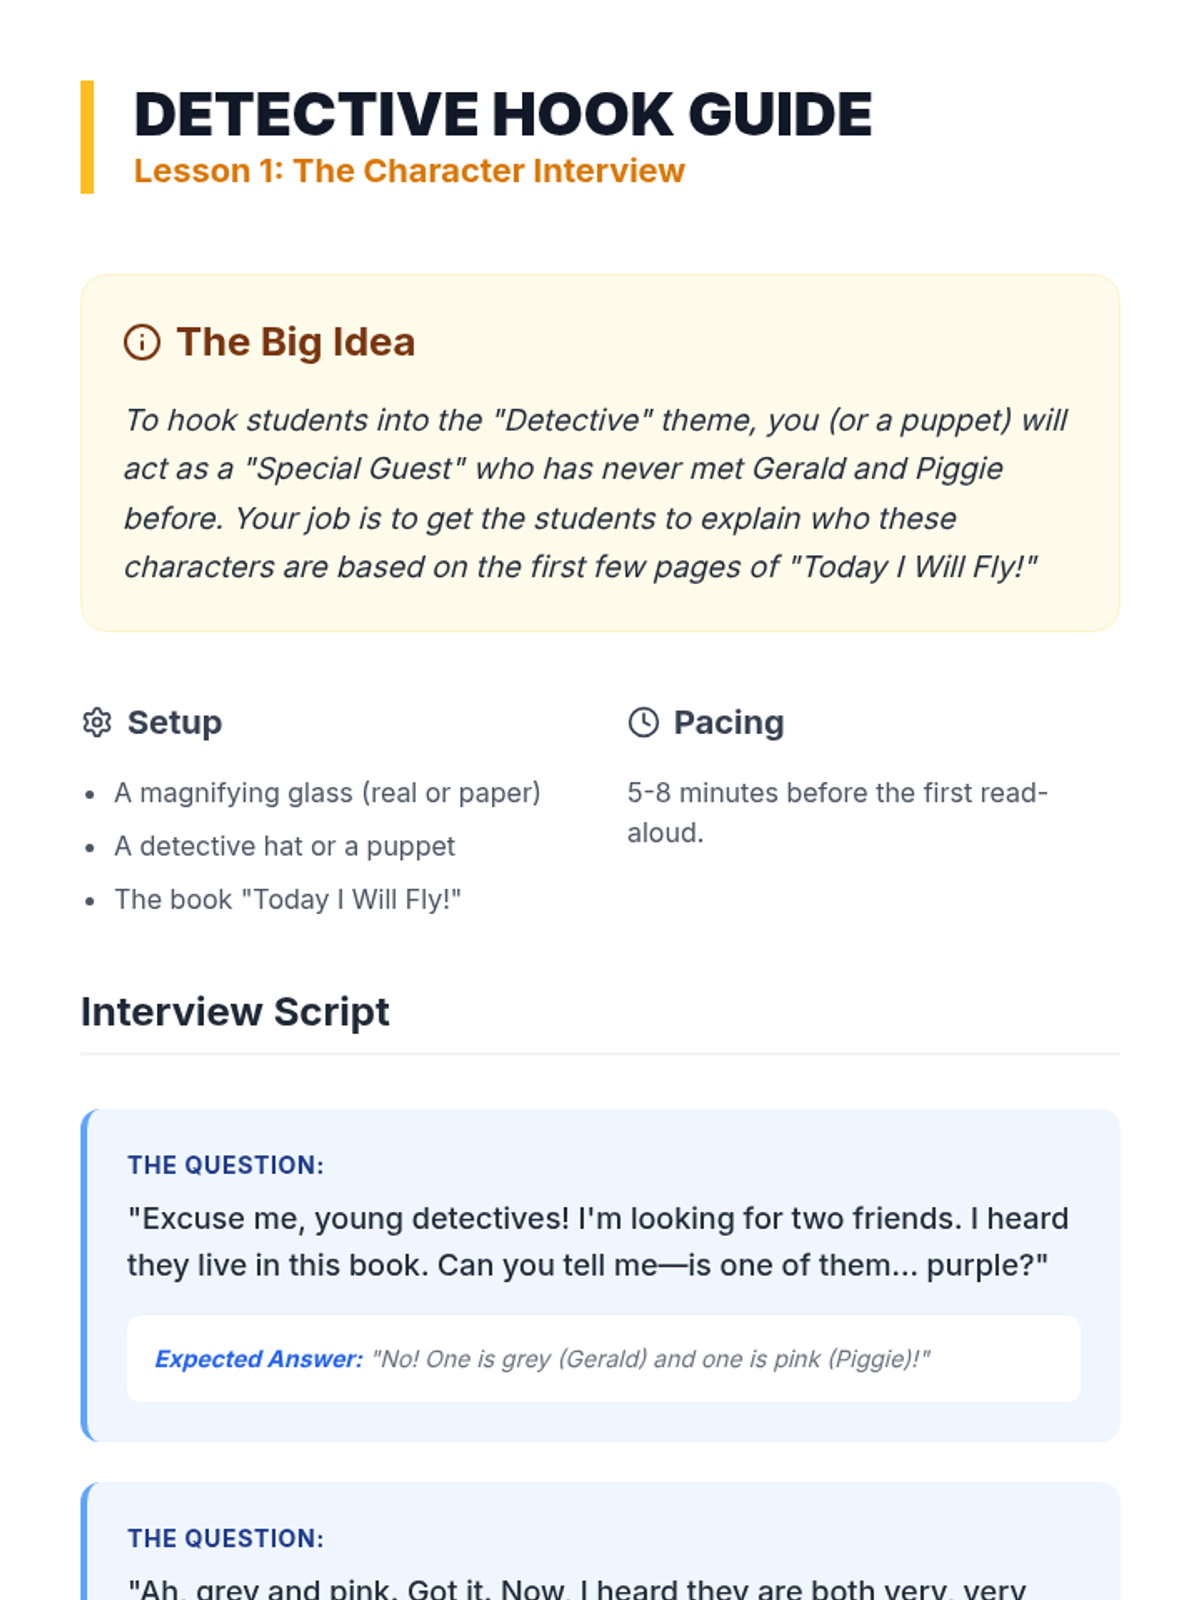1200x1600 pixels.
Task: Select the Lesson 1: The Character Interview subtitle
Action: tap(409, 171)
